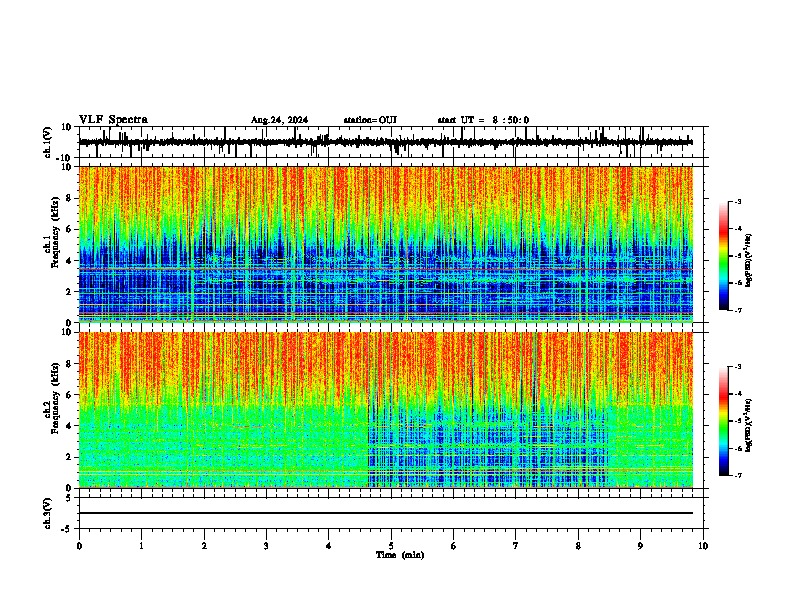Click the time axis tick label "8"

click(x=578, y=546)
